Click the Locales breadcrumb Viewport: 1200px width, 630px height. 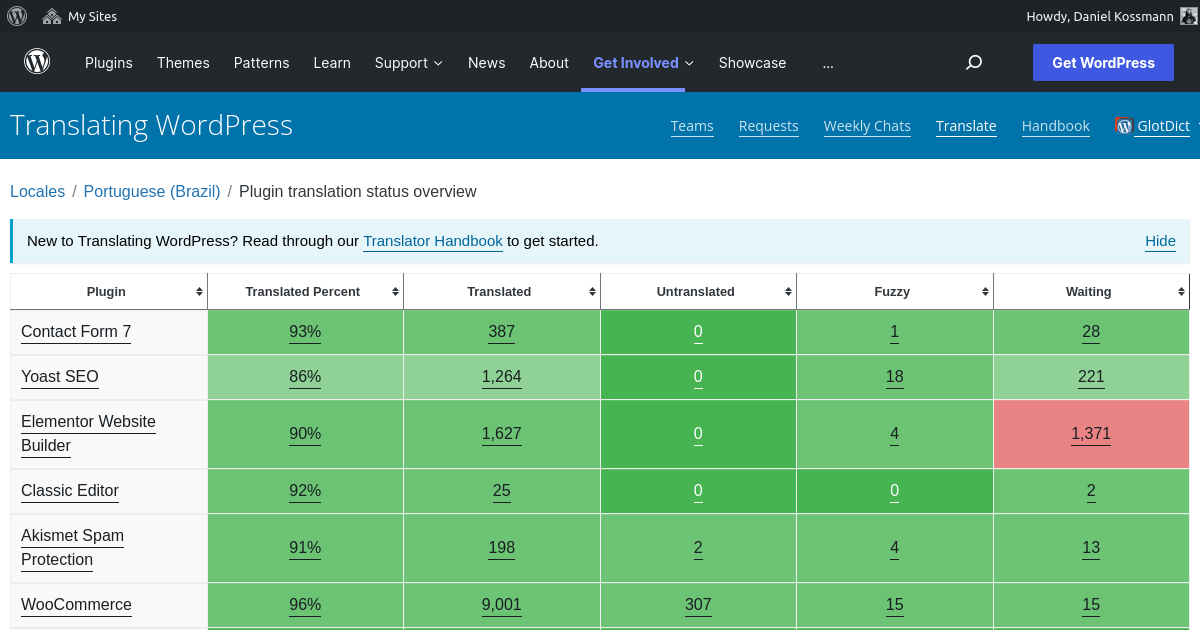point(37,191)
